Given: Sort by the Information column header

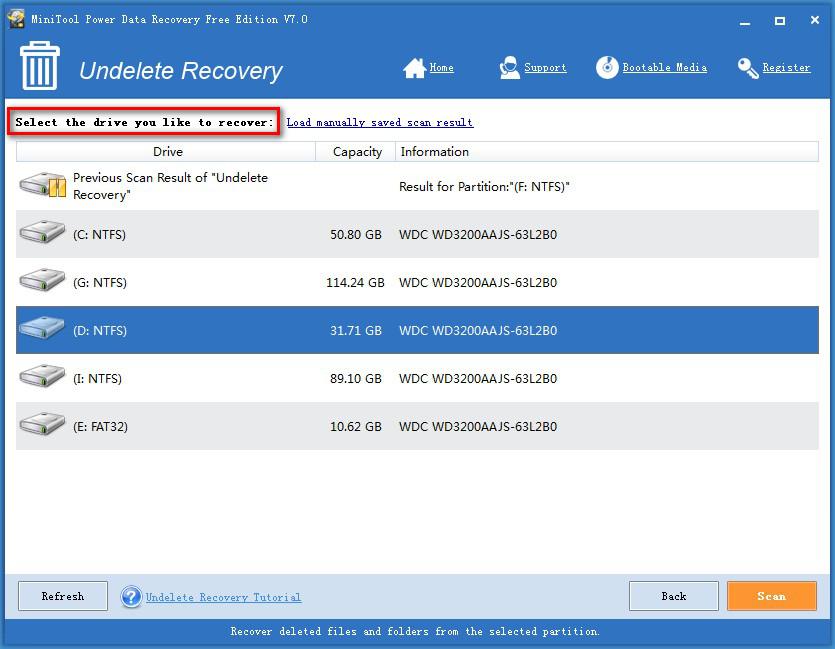Looking at the screenshot, I should point(607,152).
